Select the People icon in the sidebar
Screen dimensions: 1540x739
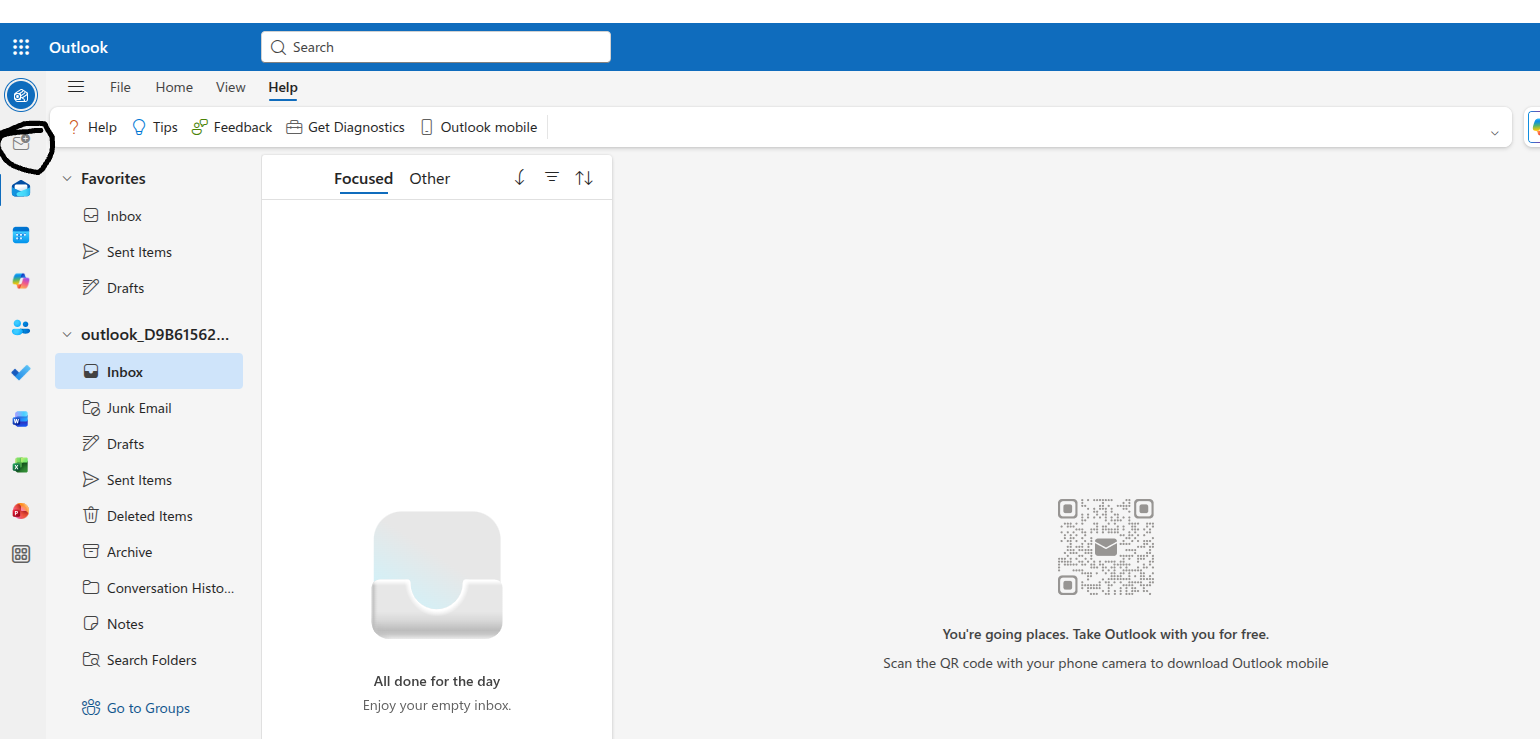click(x=20, y=327)
